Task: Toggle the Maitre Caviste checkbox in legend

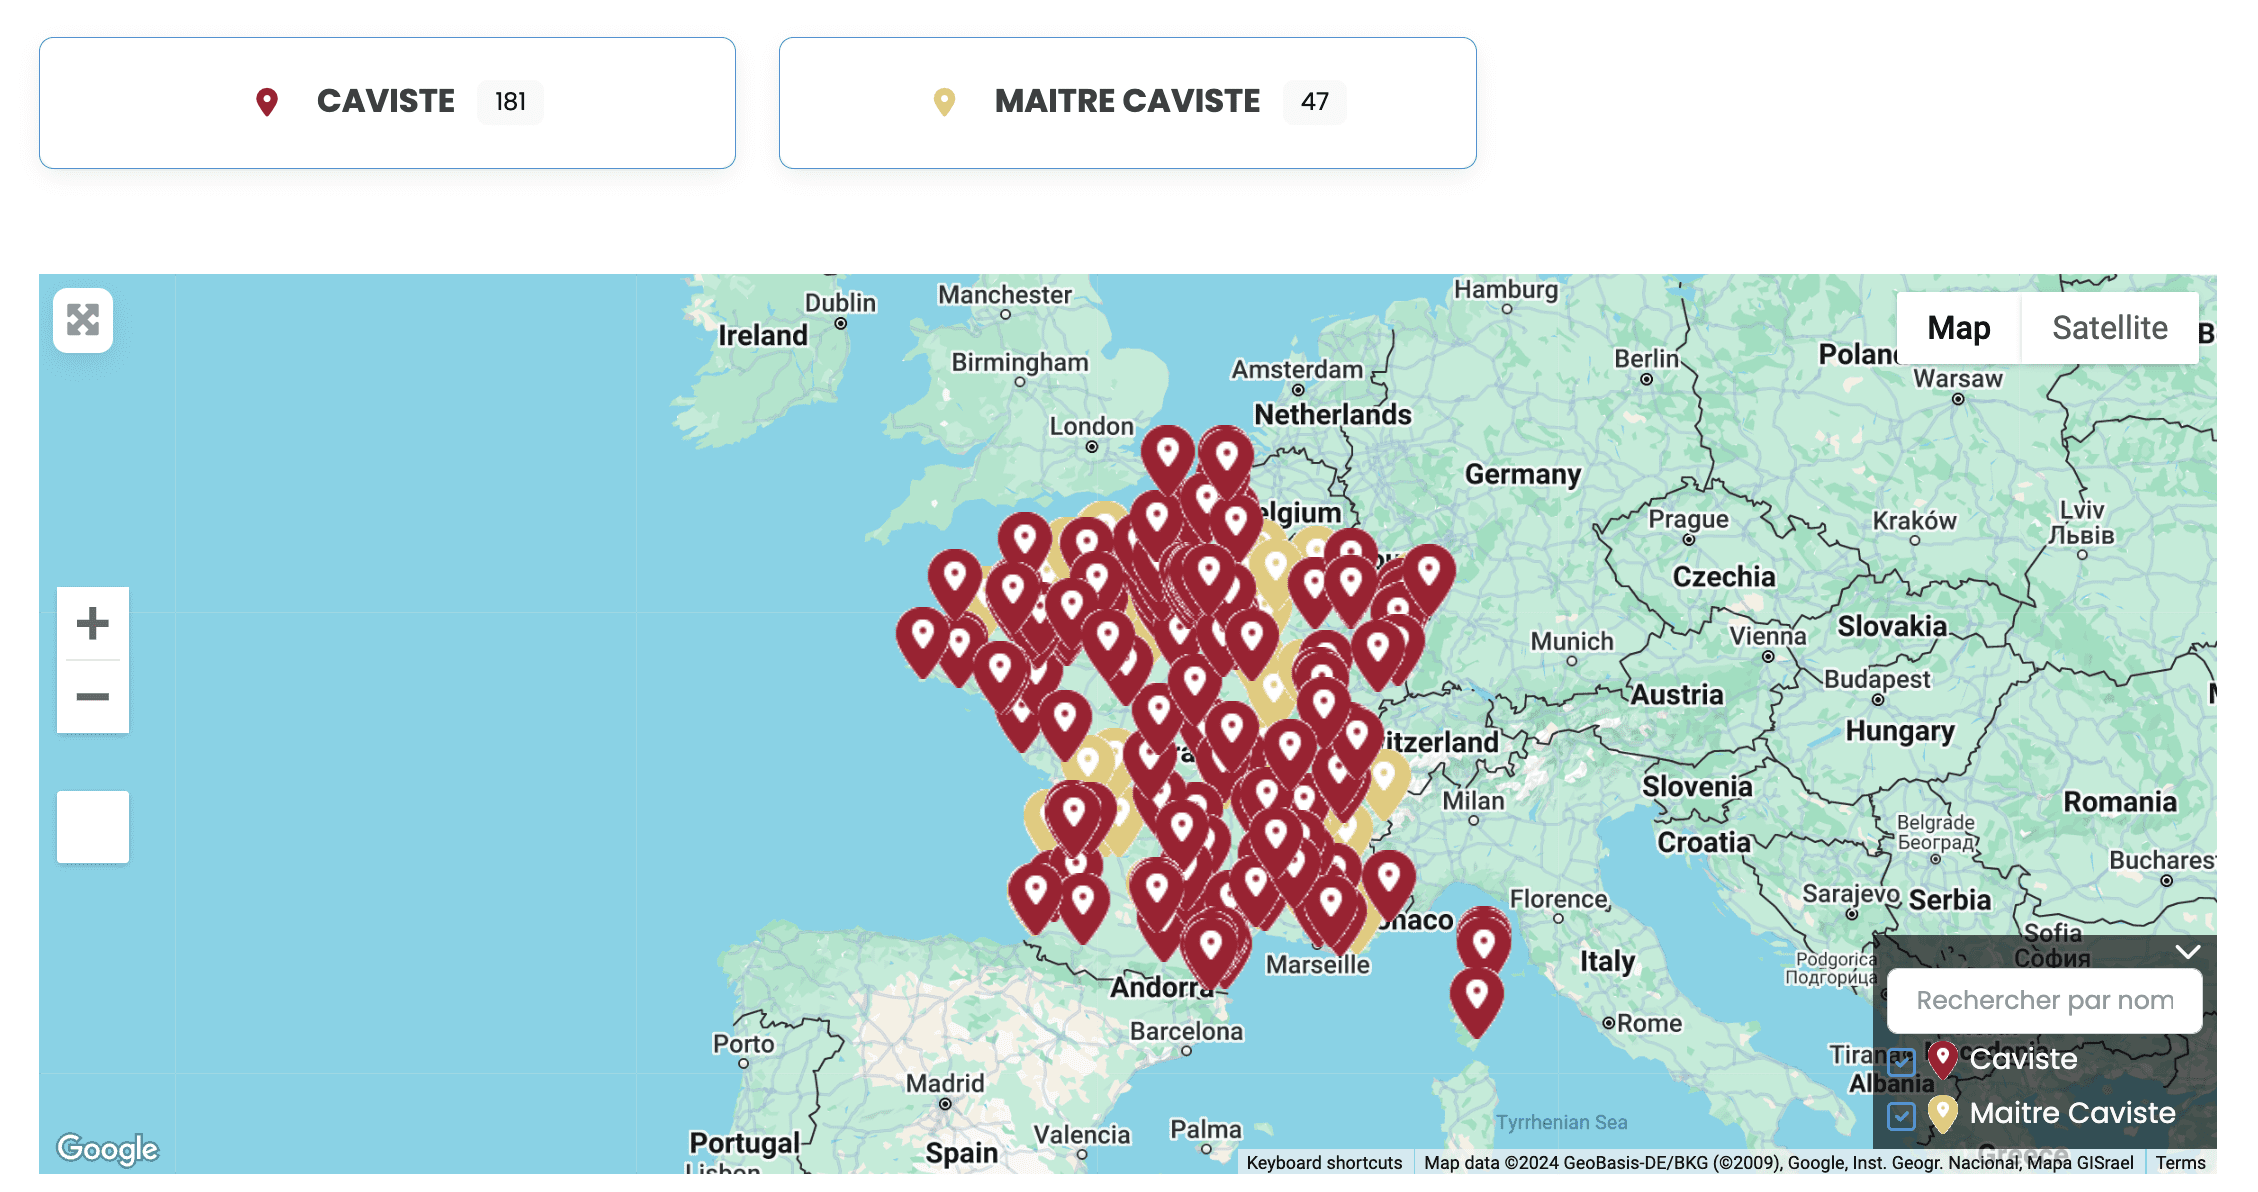Action: point(1901,1115)
